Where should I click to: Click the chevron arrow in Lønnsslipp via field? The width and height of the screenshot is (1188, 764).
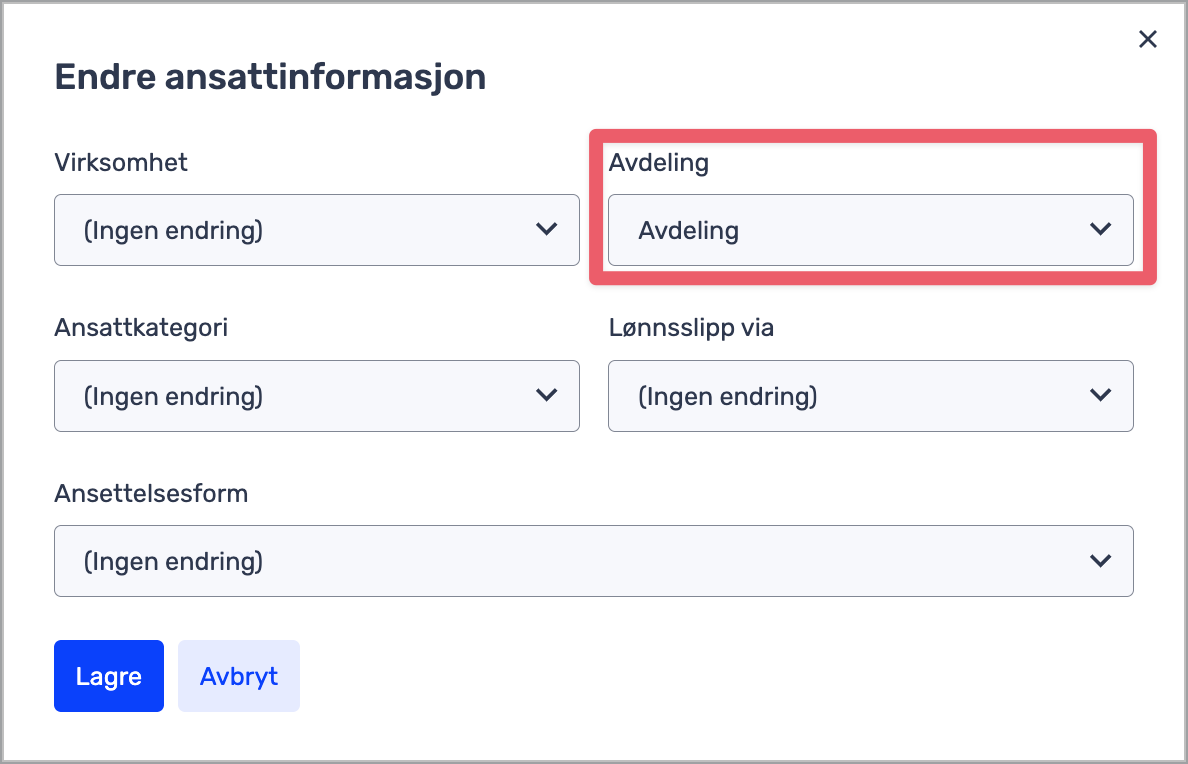[1101, 395]
